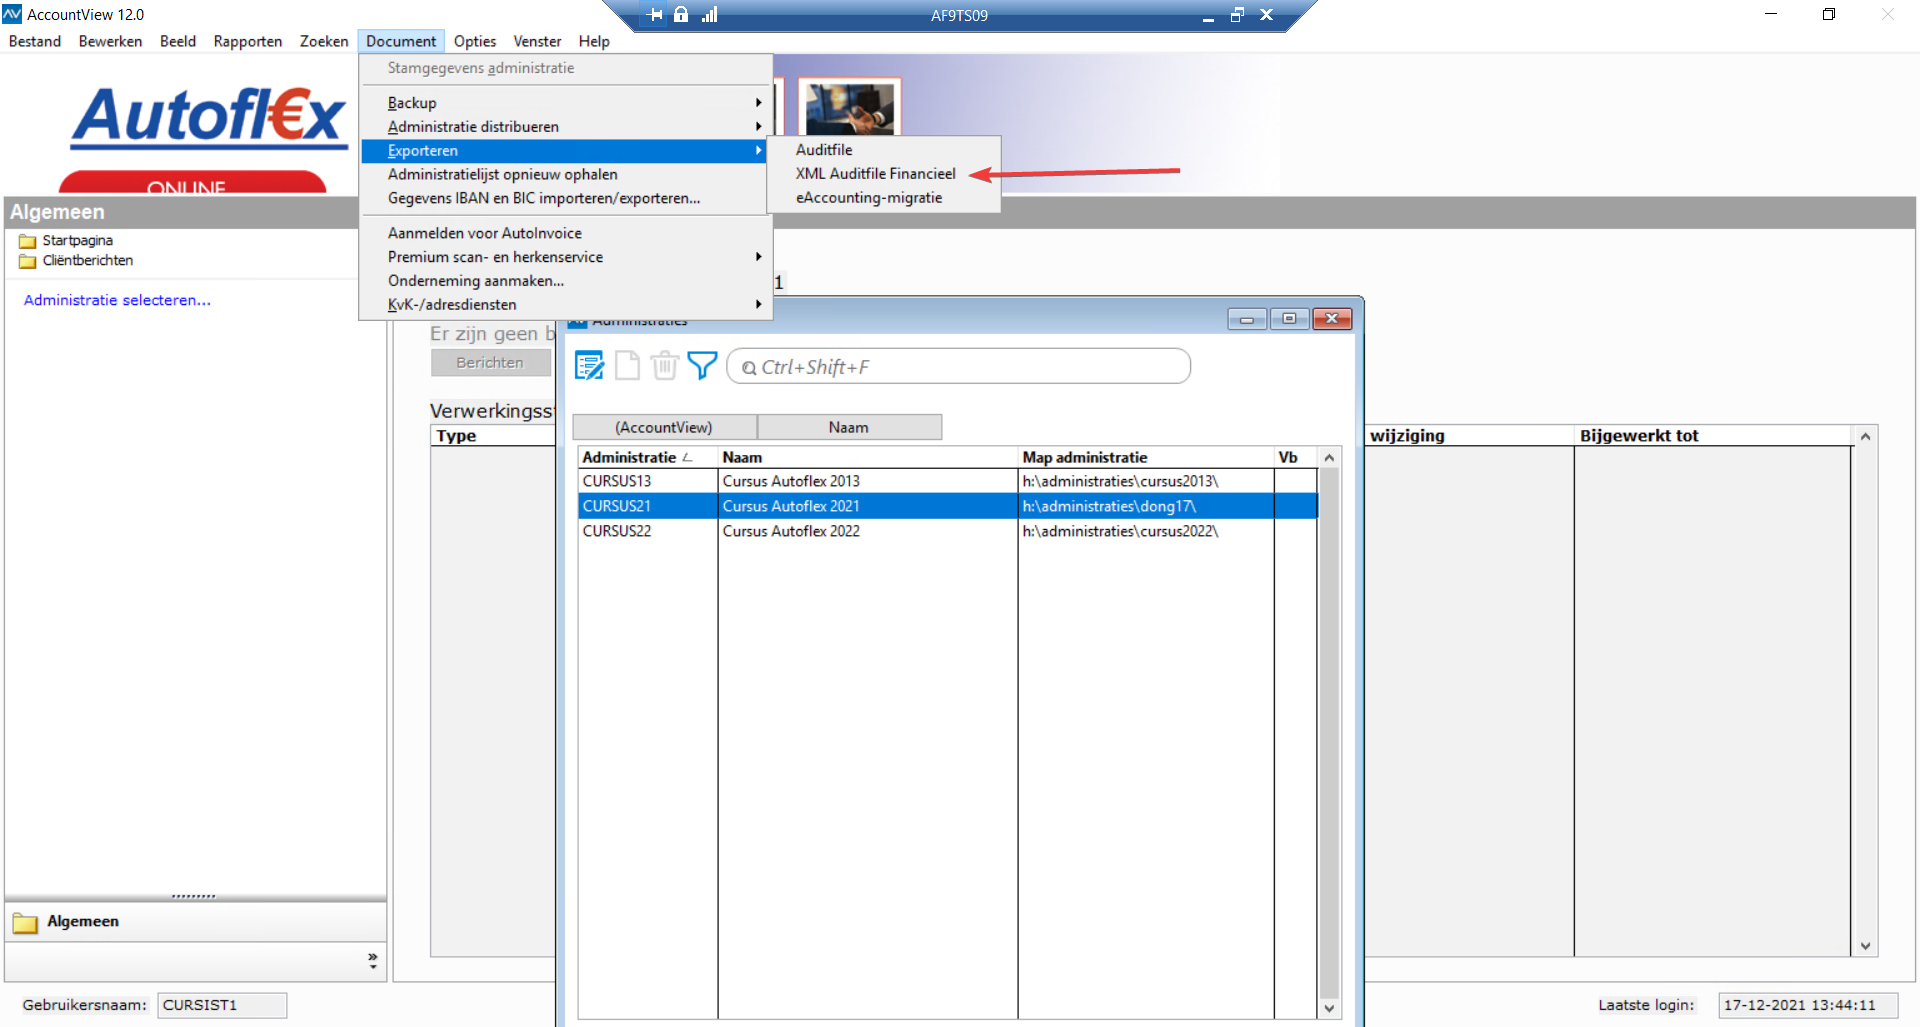This screenshot has width=1920, height=1027.
Task: Open the Rapporten menu
Action: click(x=248, y=41)
